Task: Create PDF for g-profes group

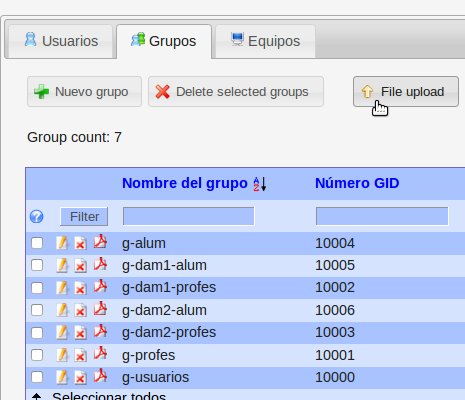Action: [100, 354]
